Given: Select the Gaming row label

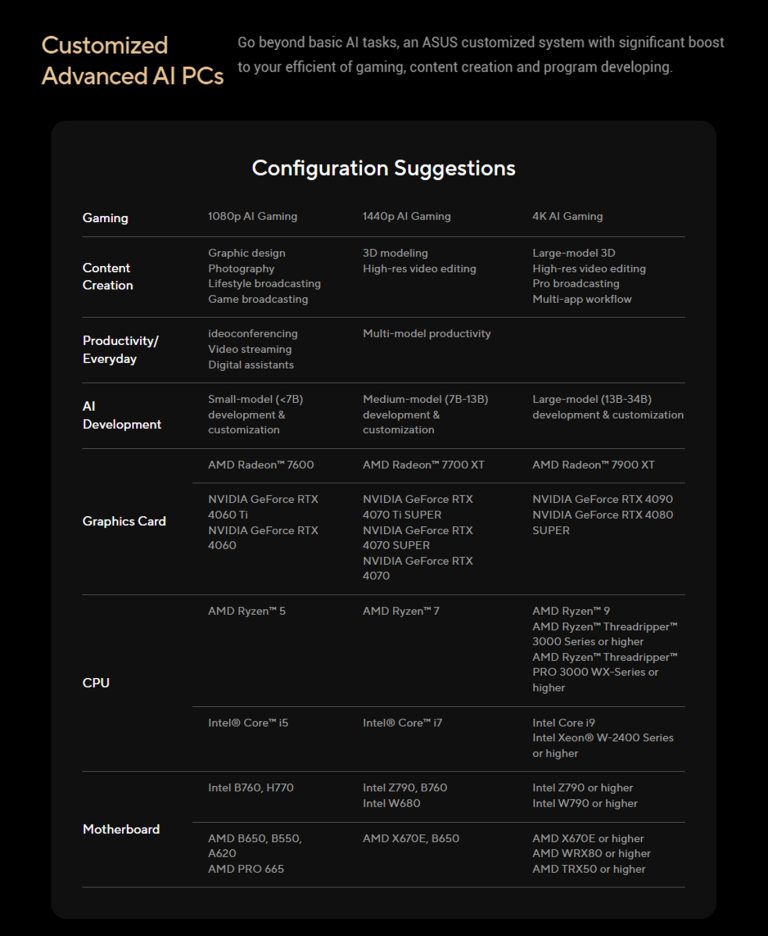Looking at the screenshot, I should (x=105, y=218).
